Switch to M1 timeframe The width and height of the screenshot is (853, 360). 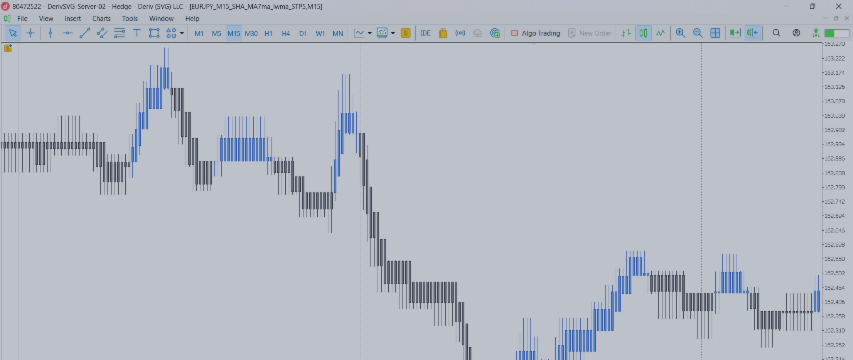click(x=199, y=33)
